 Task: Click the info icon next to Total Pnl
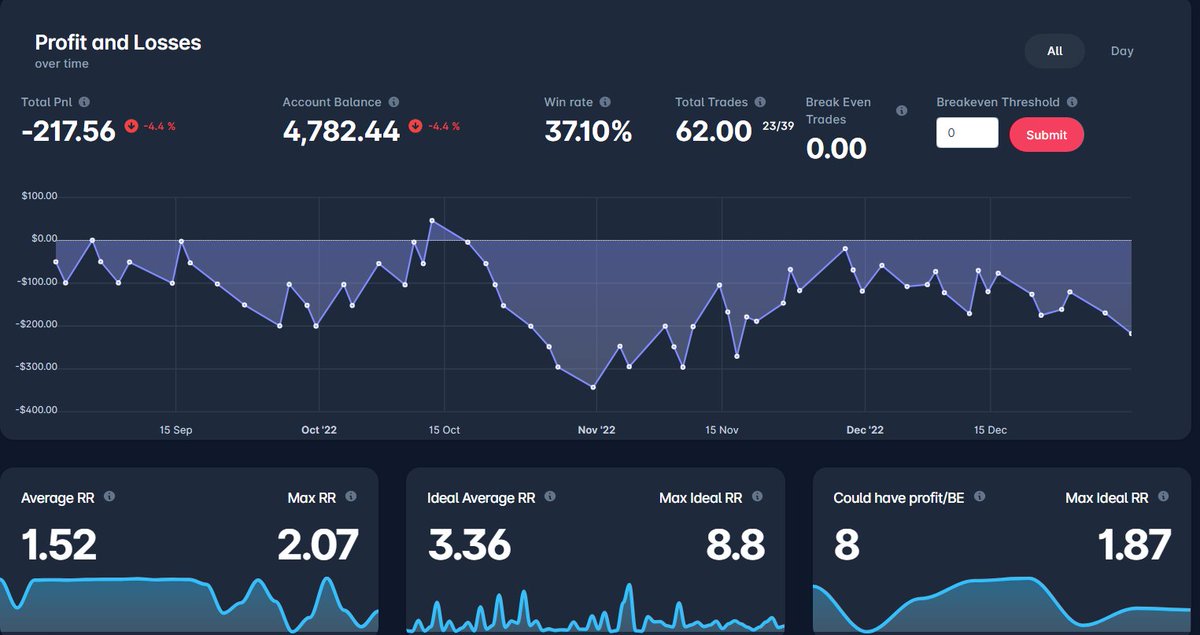[84, 102]
